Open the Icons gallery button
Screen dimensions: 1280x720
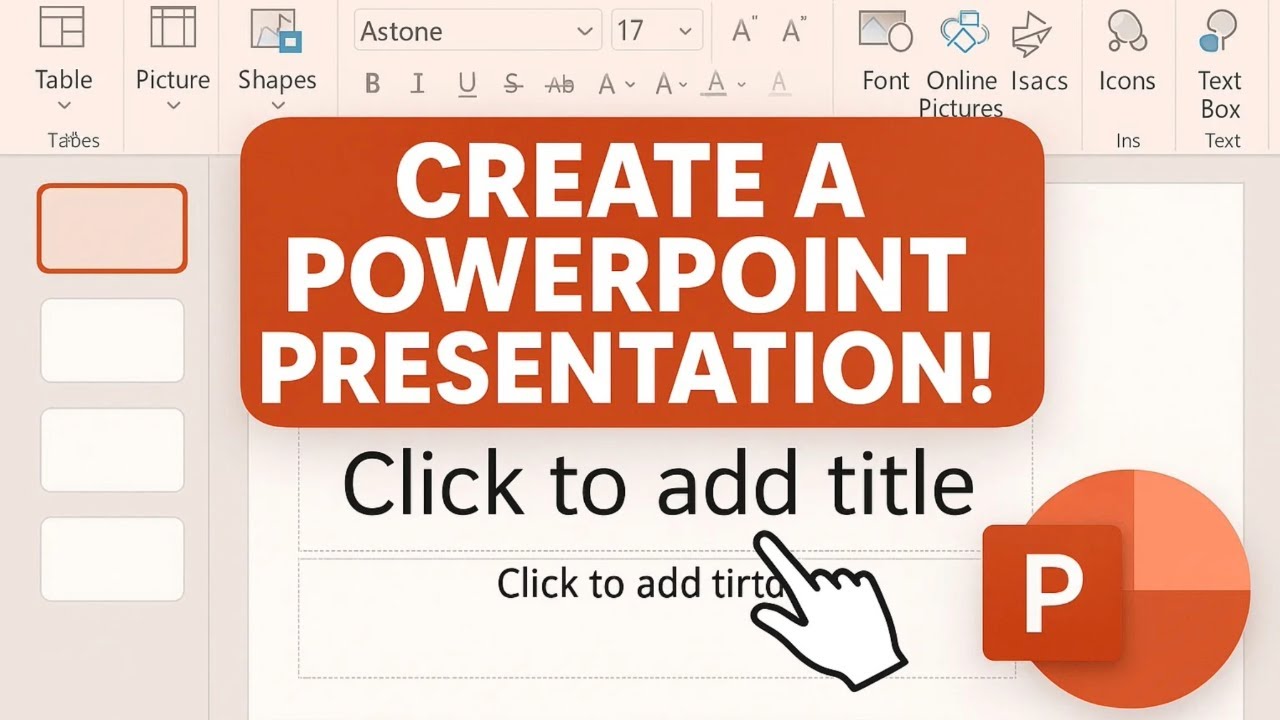coord(1127,31)
